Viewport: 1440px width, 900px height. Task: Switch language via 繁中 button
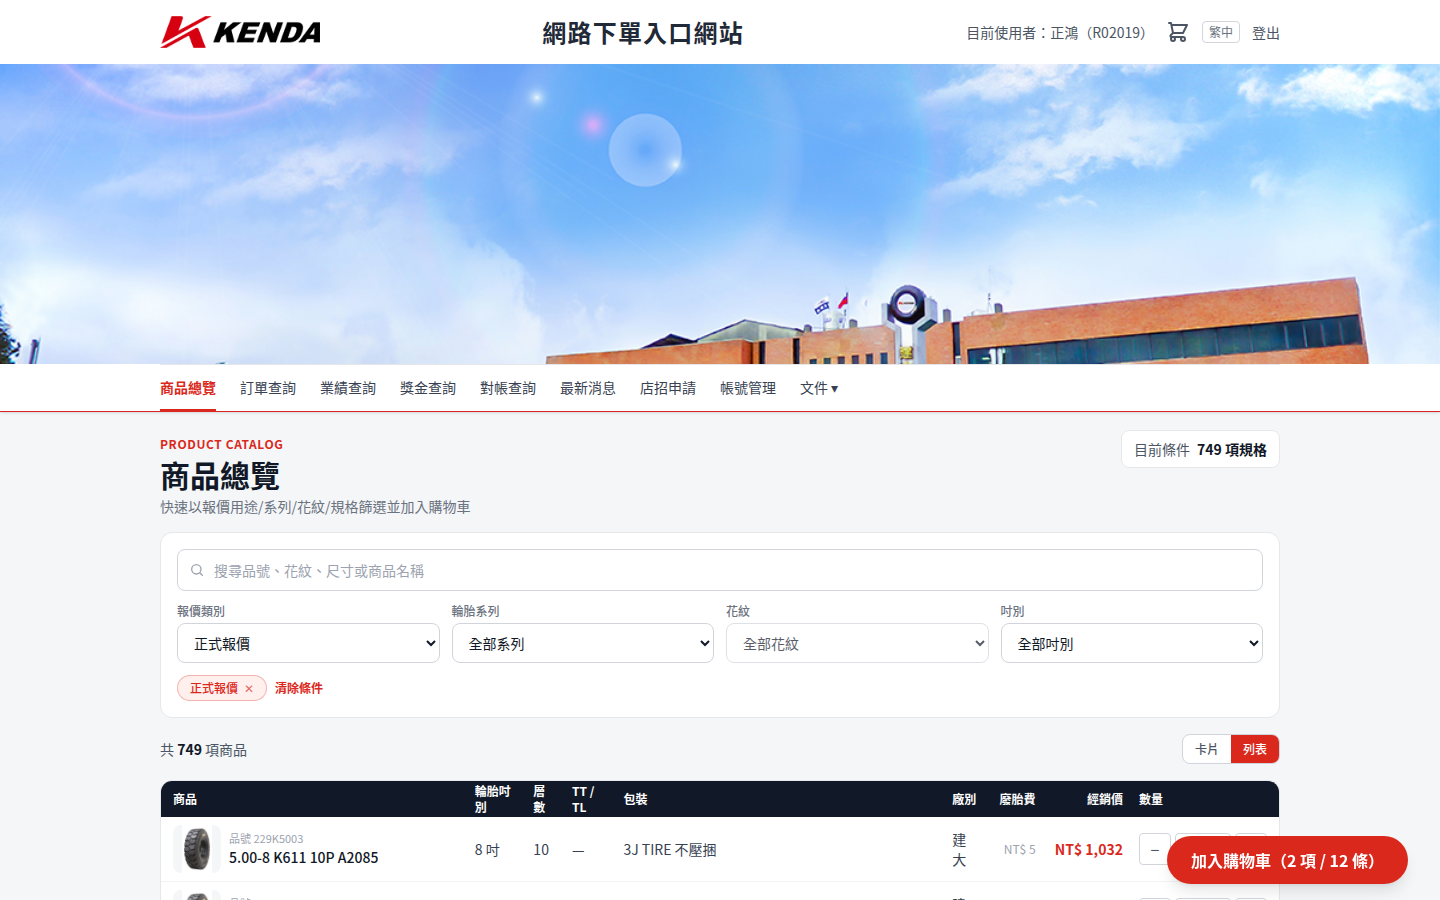(x=1220, y=32)
